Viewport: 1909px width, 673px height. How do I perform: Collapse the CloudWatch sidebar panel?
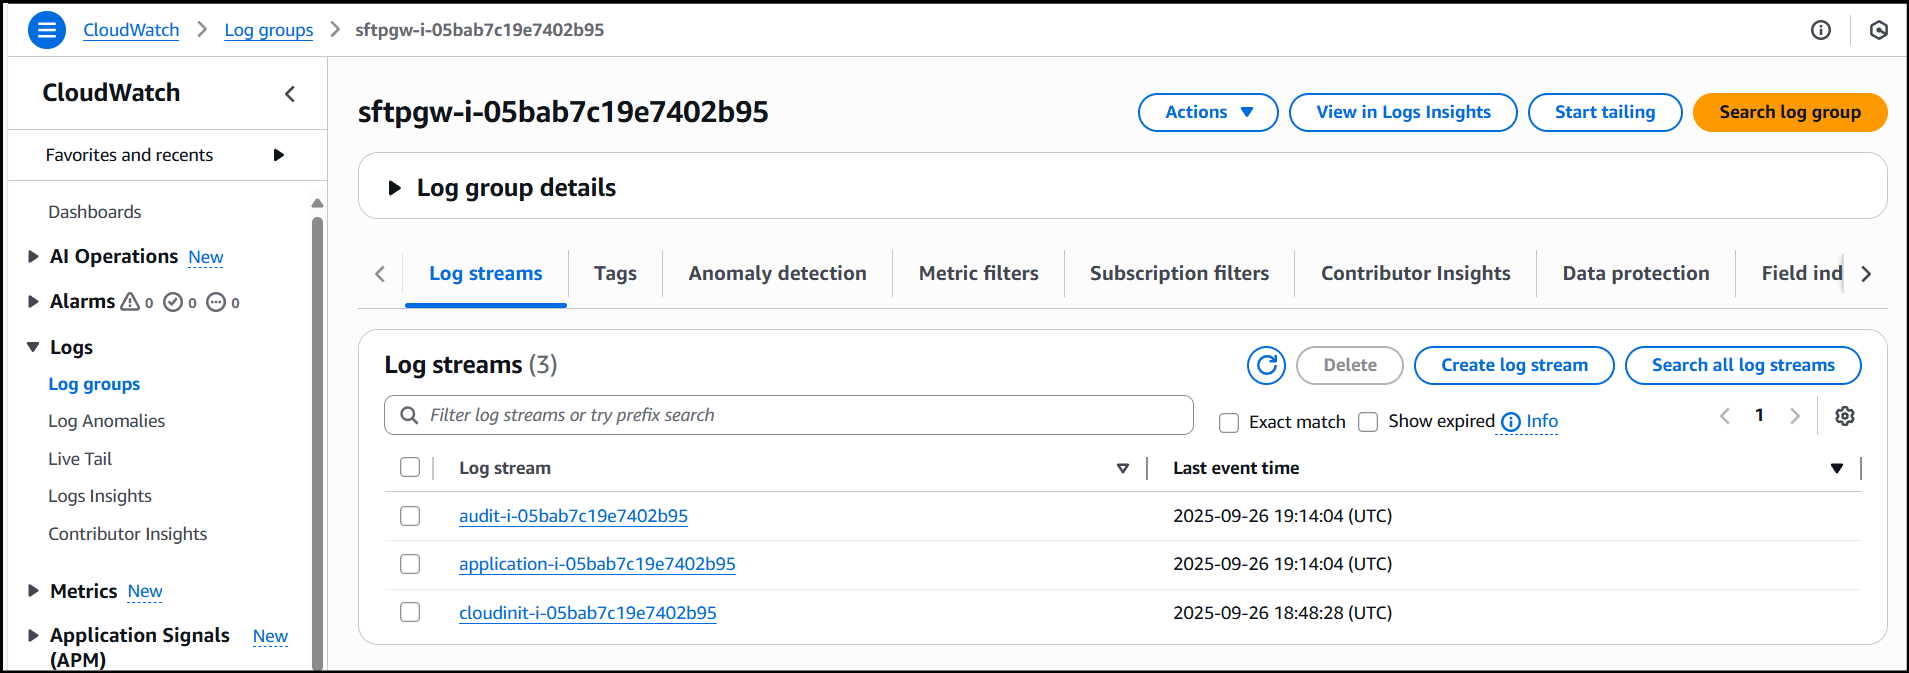point(290,94)
